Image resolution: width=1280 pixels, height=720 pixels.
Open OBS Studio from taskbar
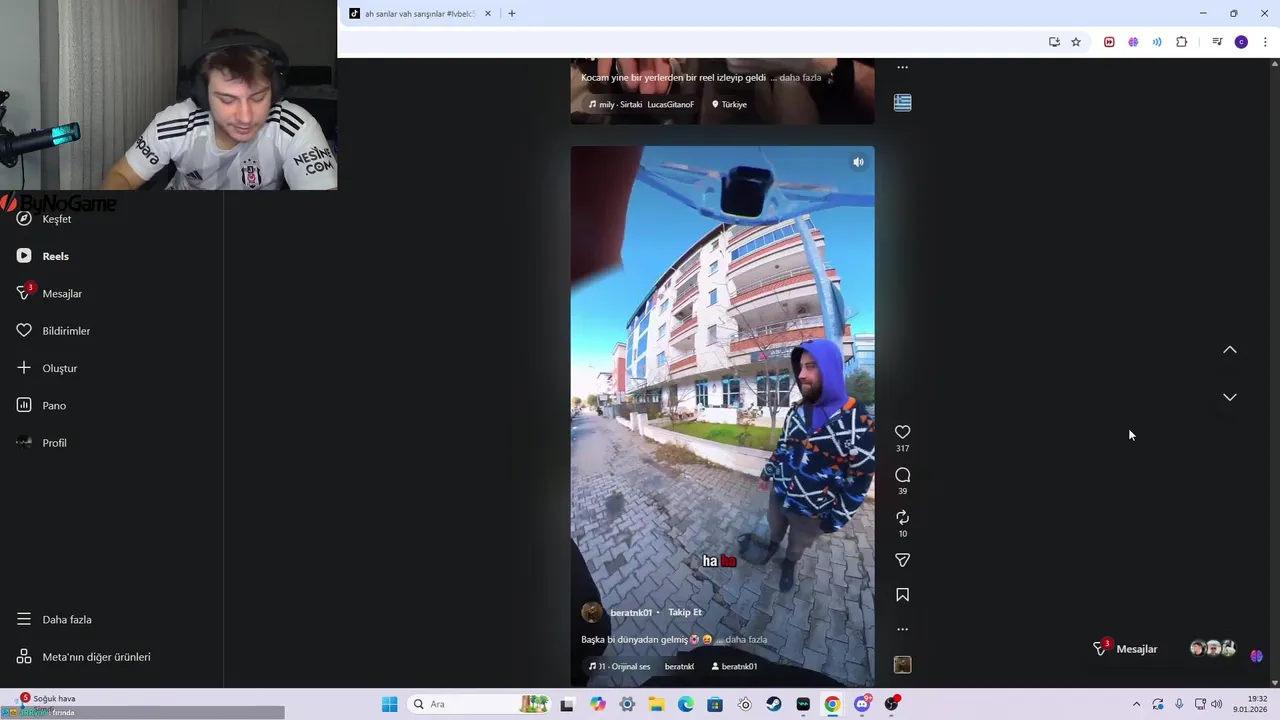(x=891, y=704)
